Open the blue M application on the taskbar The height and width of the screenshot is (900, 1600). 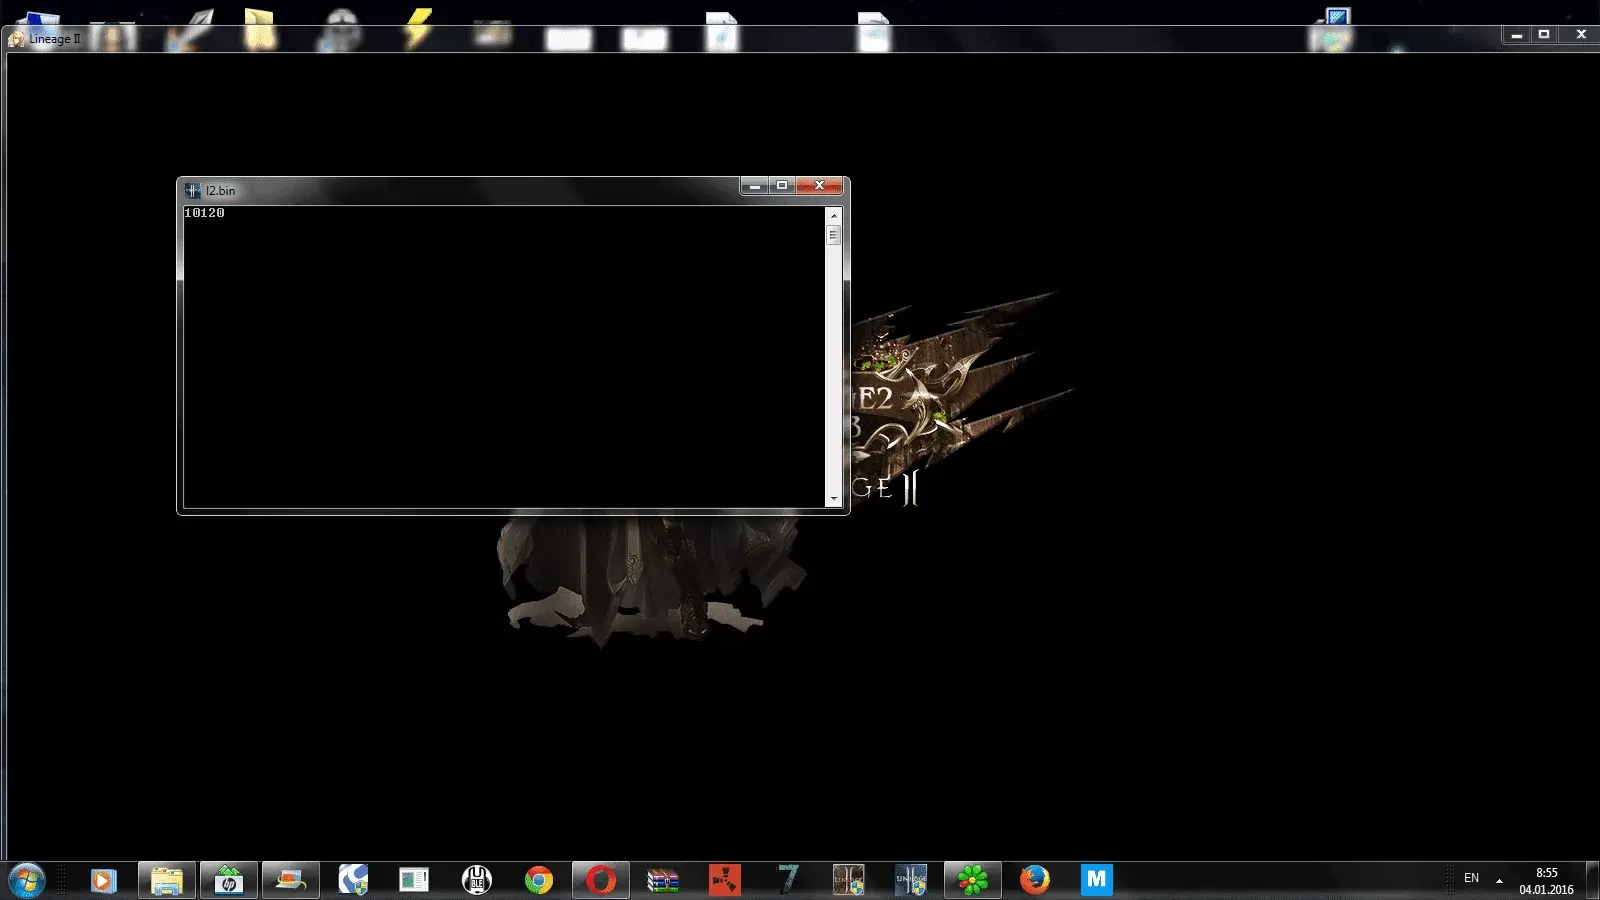tap(1097, 880)
